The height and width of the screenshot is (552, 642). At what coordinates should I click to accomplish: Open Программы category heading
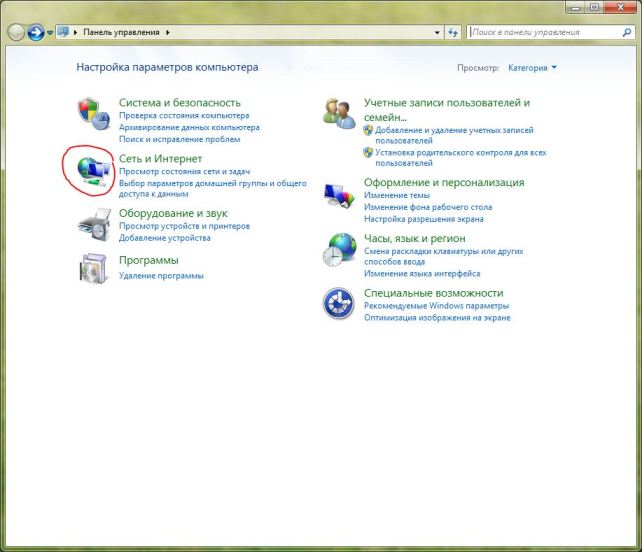[x=149, y=260]
